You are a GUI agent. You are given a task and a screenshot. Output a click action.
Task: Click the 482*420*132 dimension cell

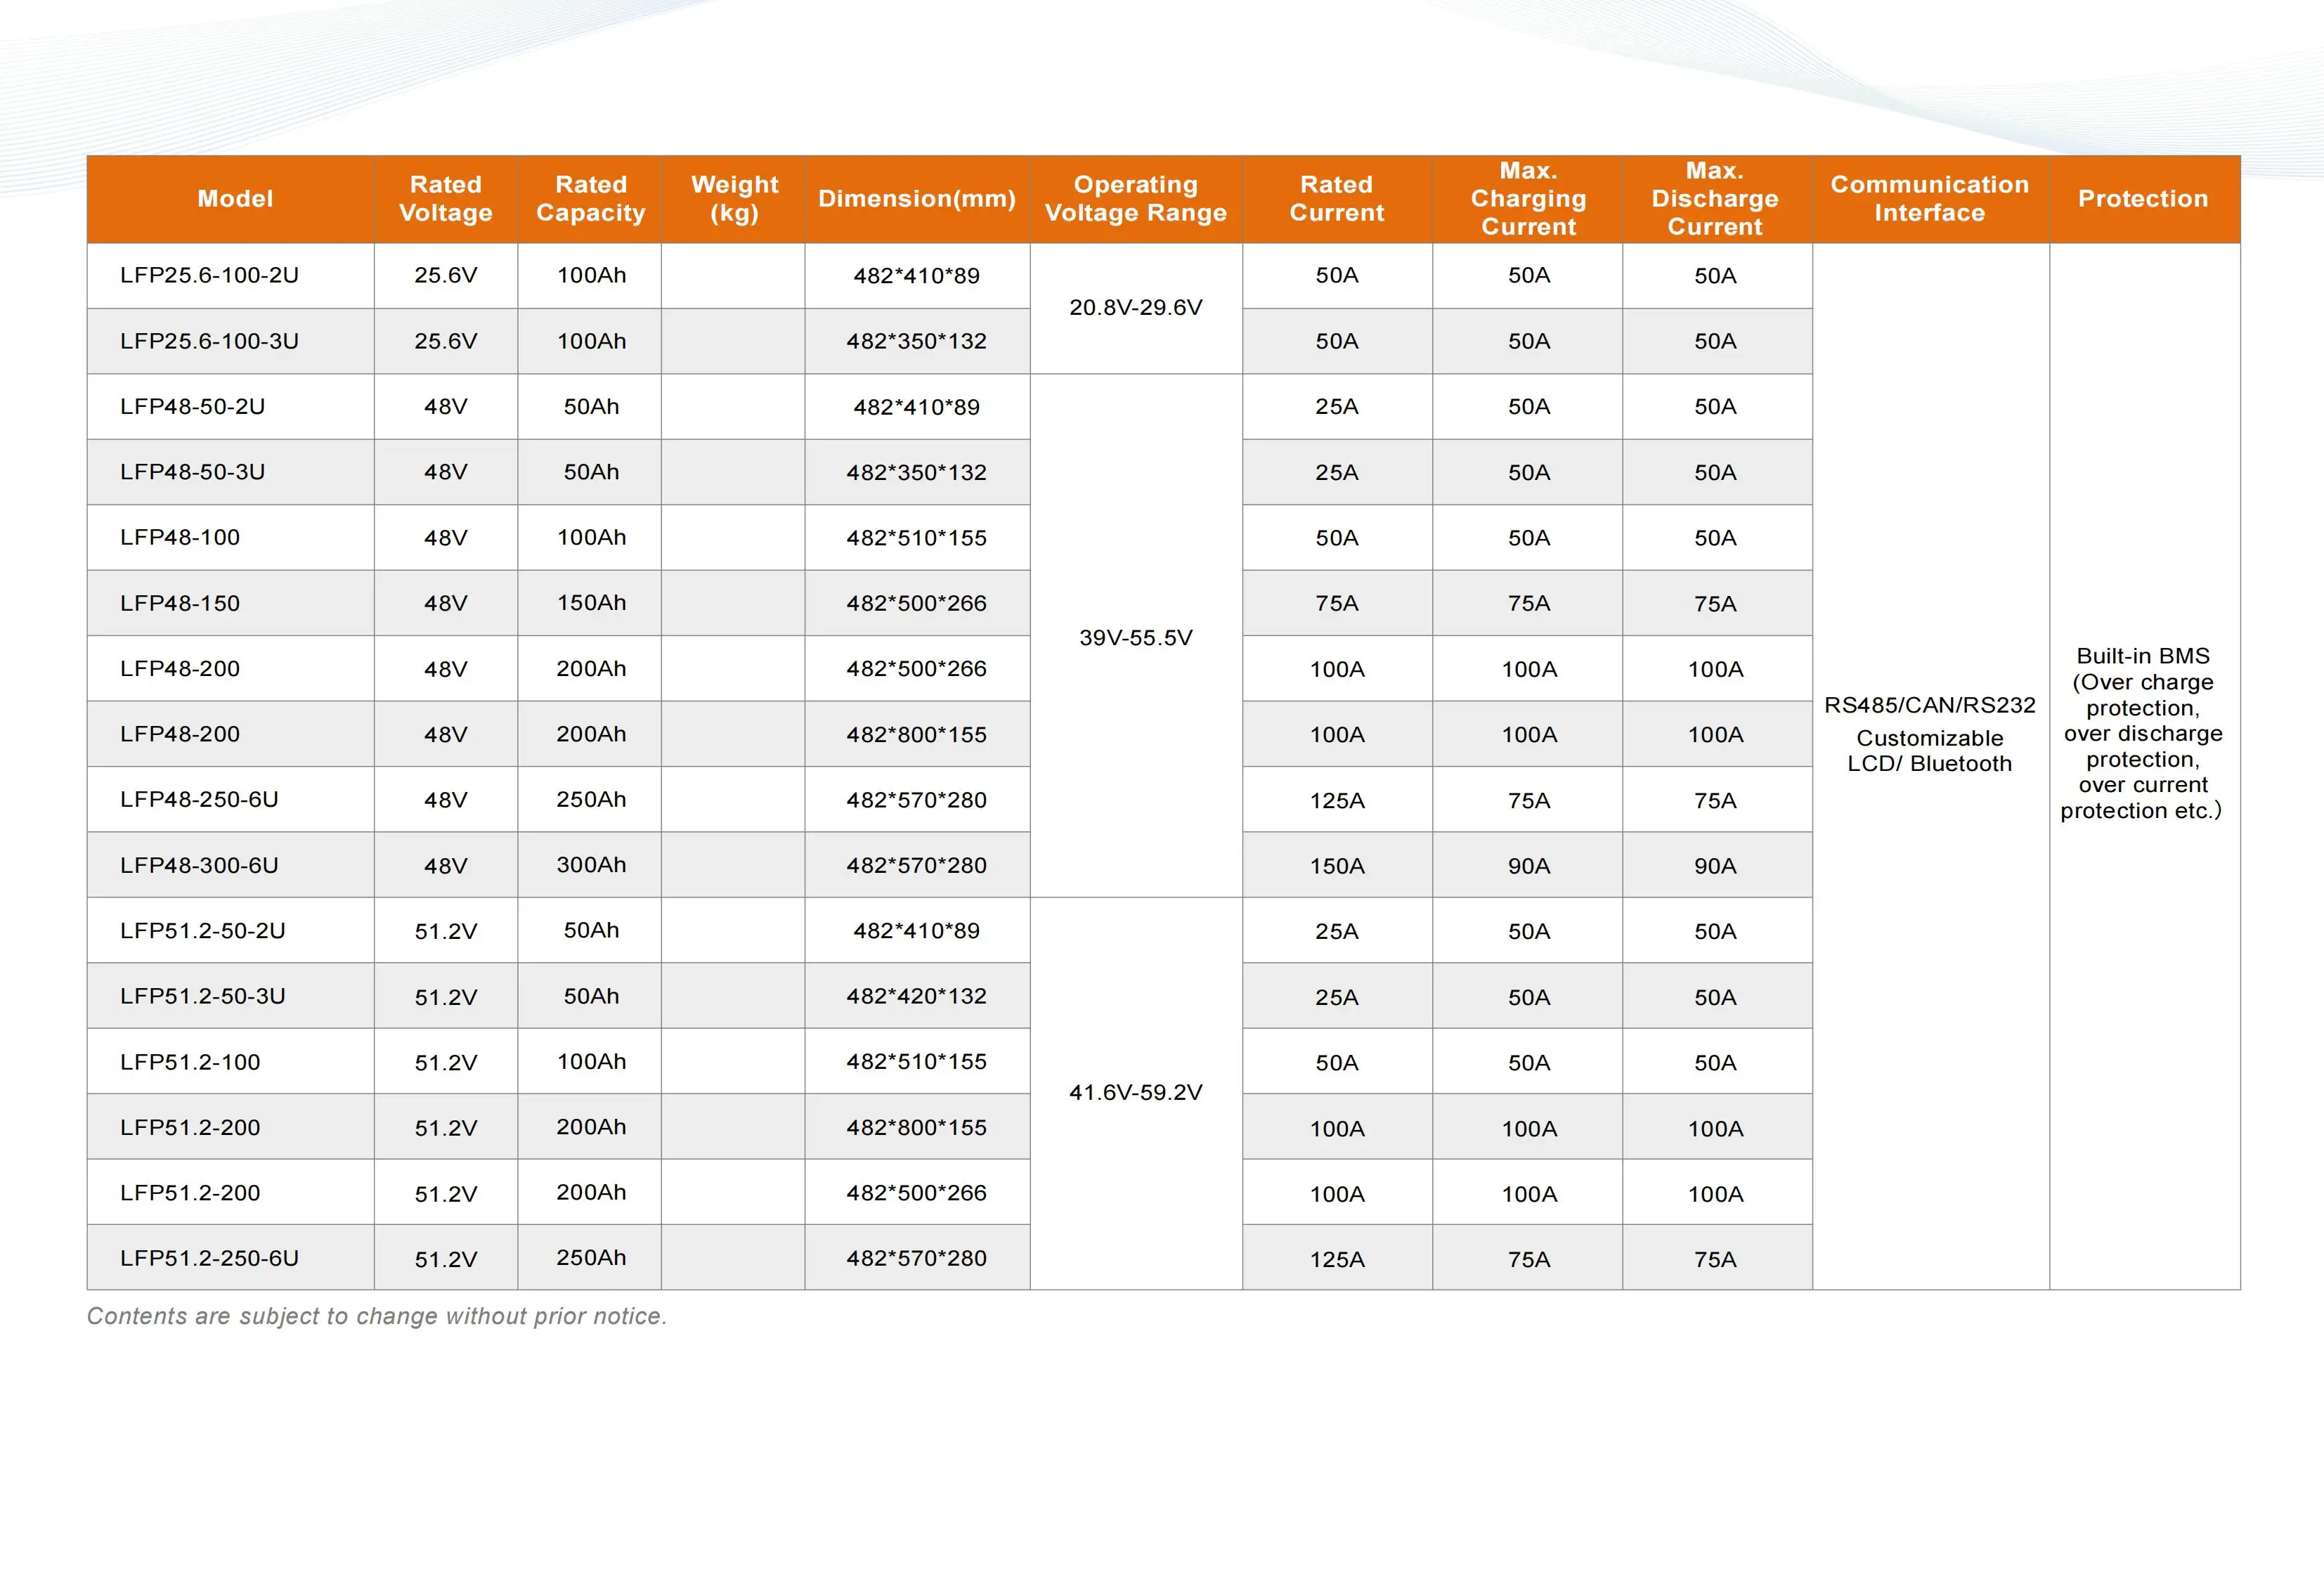pos(917,996)
